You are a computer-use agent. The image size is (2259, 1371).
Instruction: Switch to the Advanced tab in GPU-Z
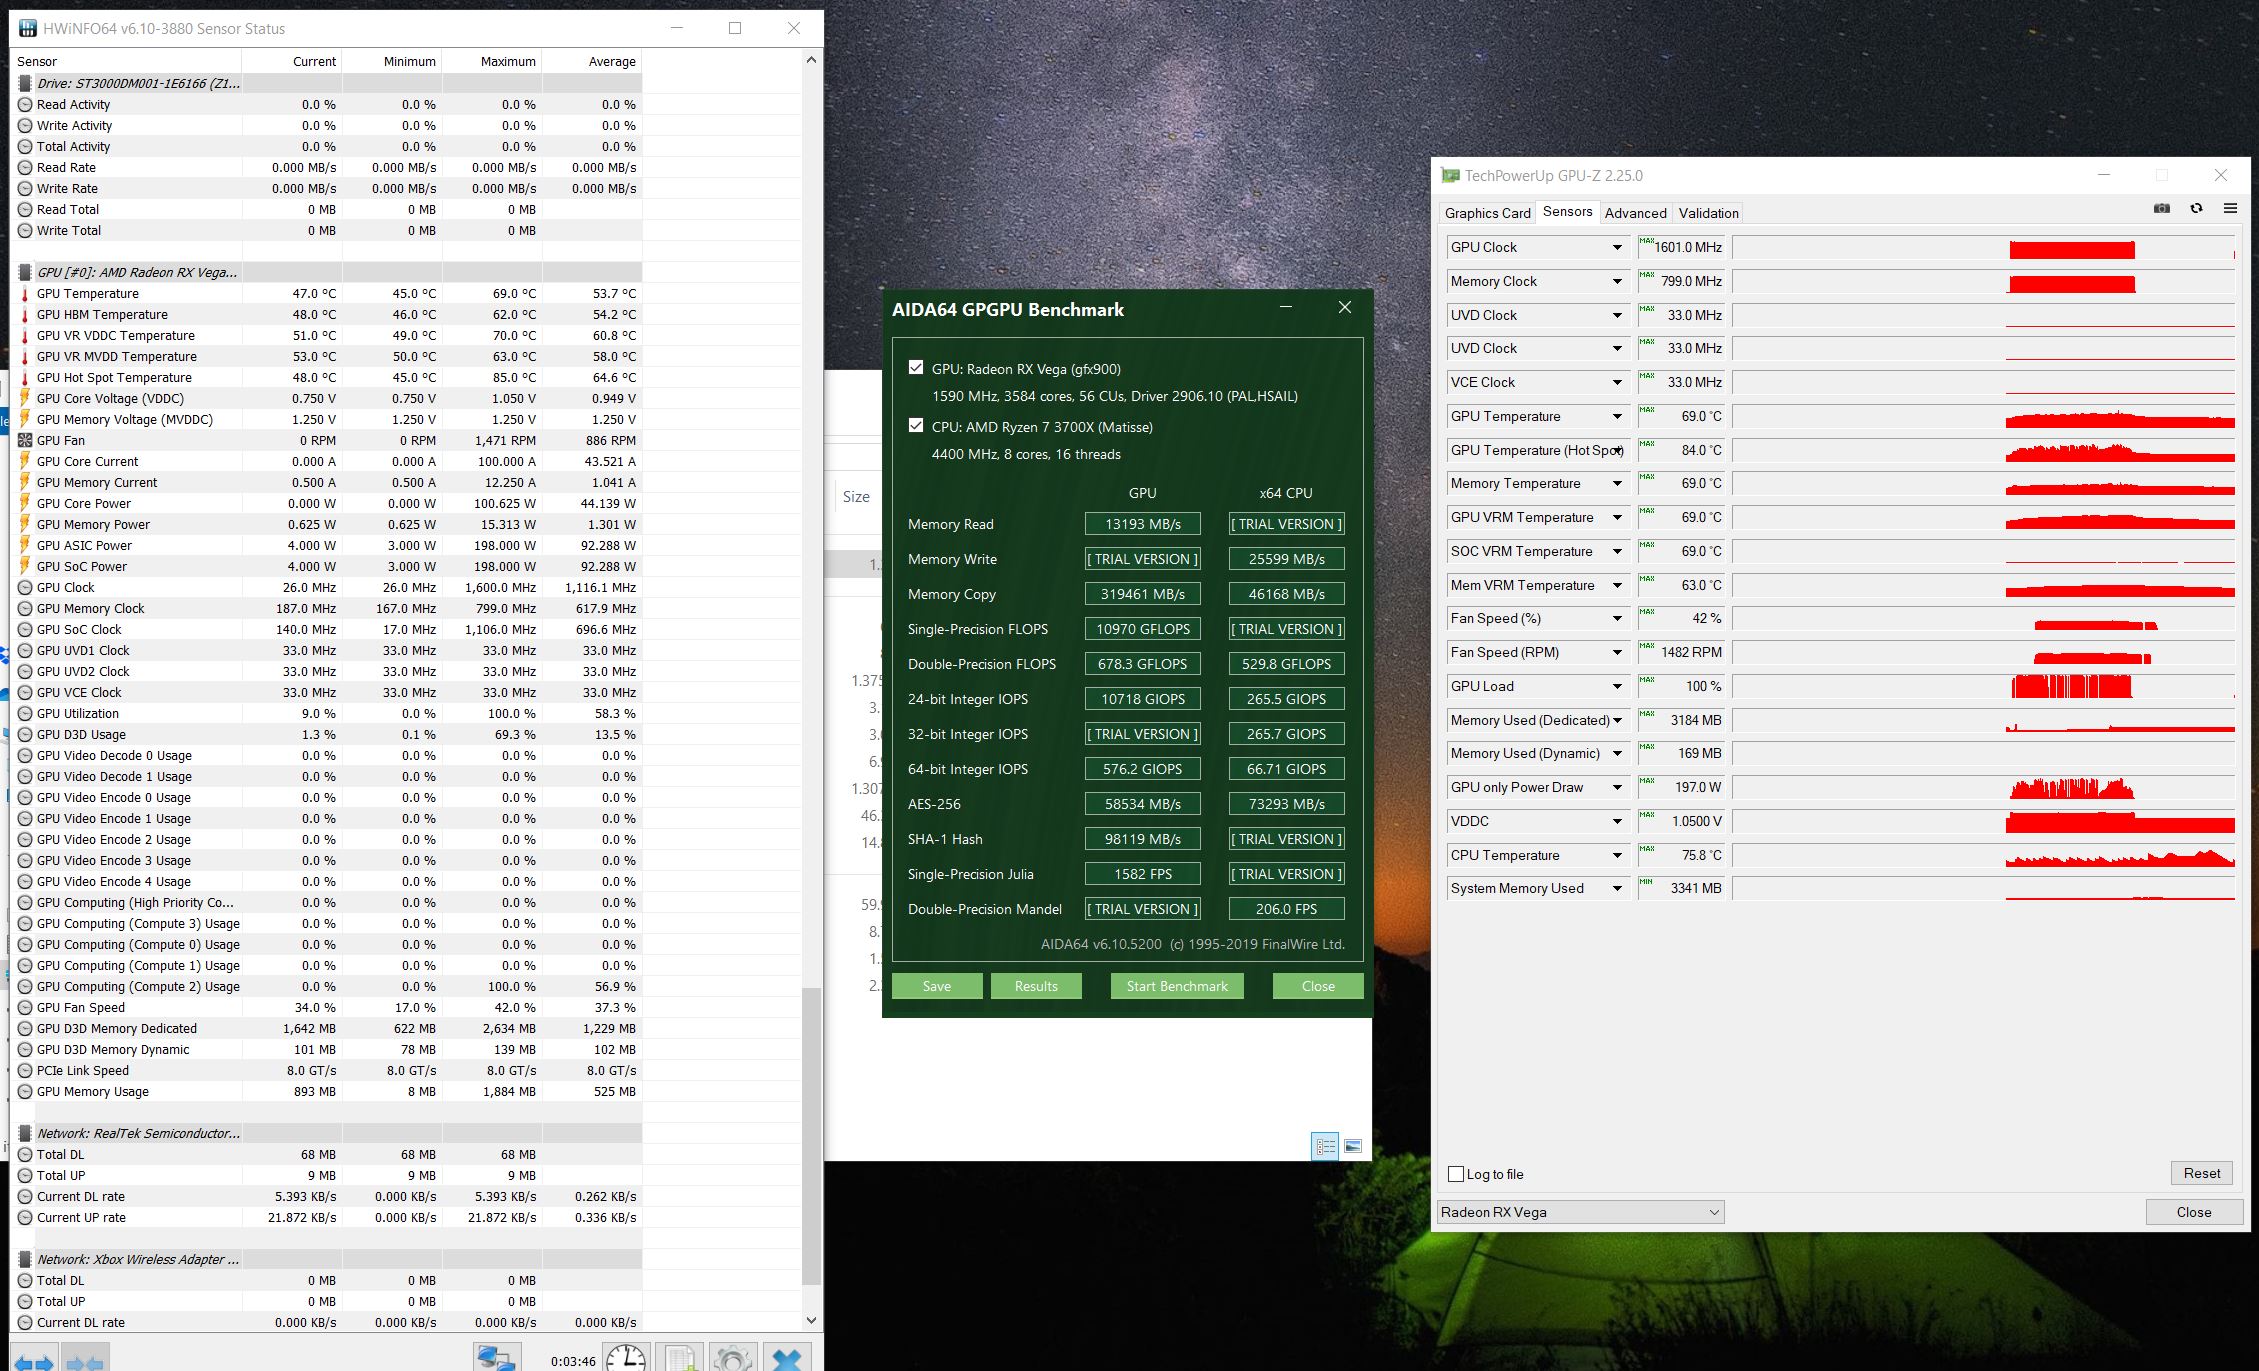coord(1635,213)
